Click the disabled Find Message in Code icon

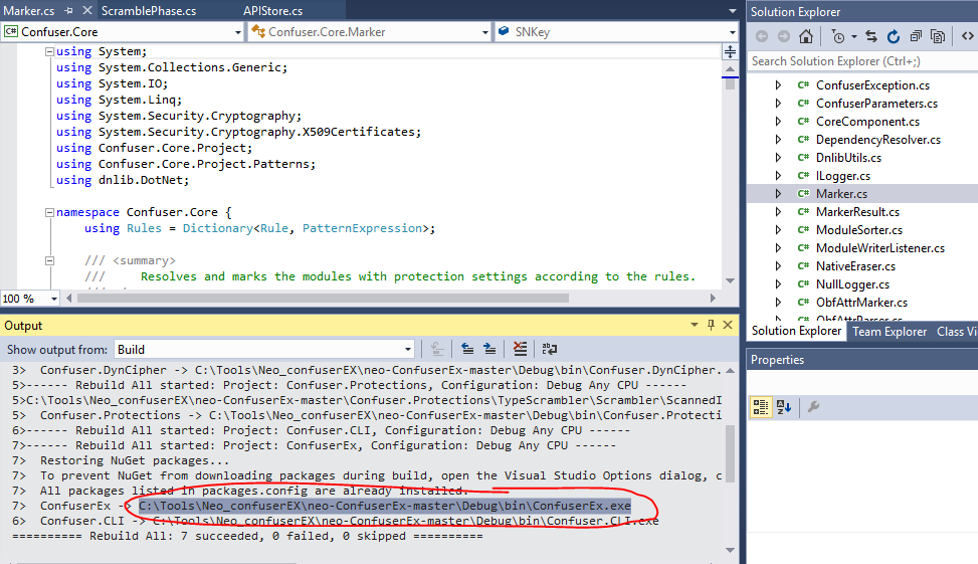point(437,349)
